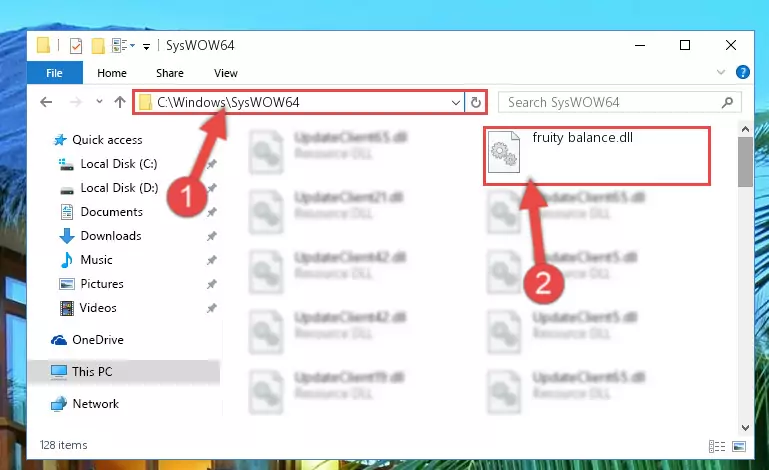Click the Network icon in sidebar
Viewport: 769px width, 470px height.
click(x=59, y=404)
